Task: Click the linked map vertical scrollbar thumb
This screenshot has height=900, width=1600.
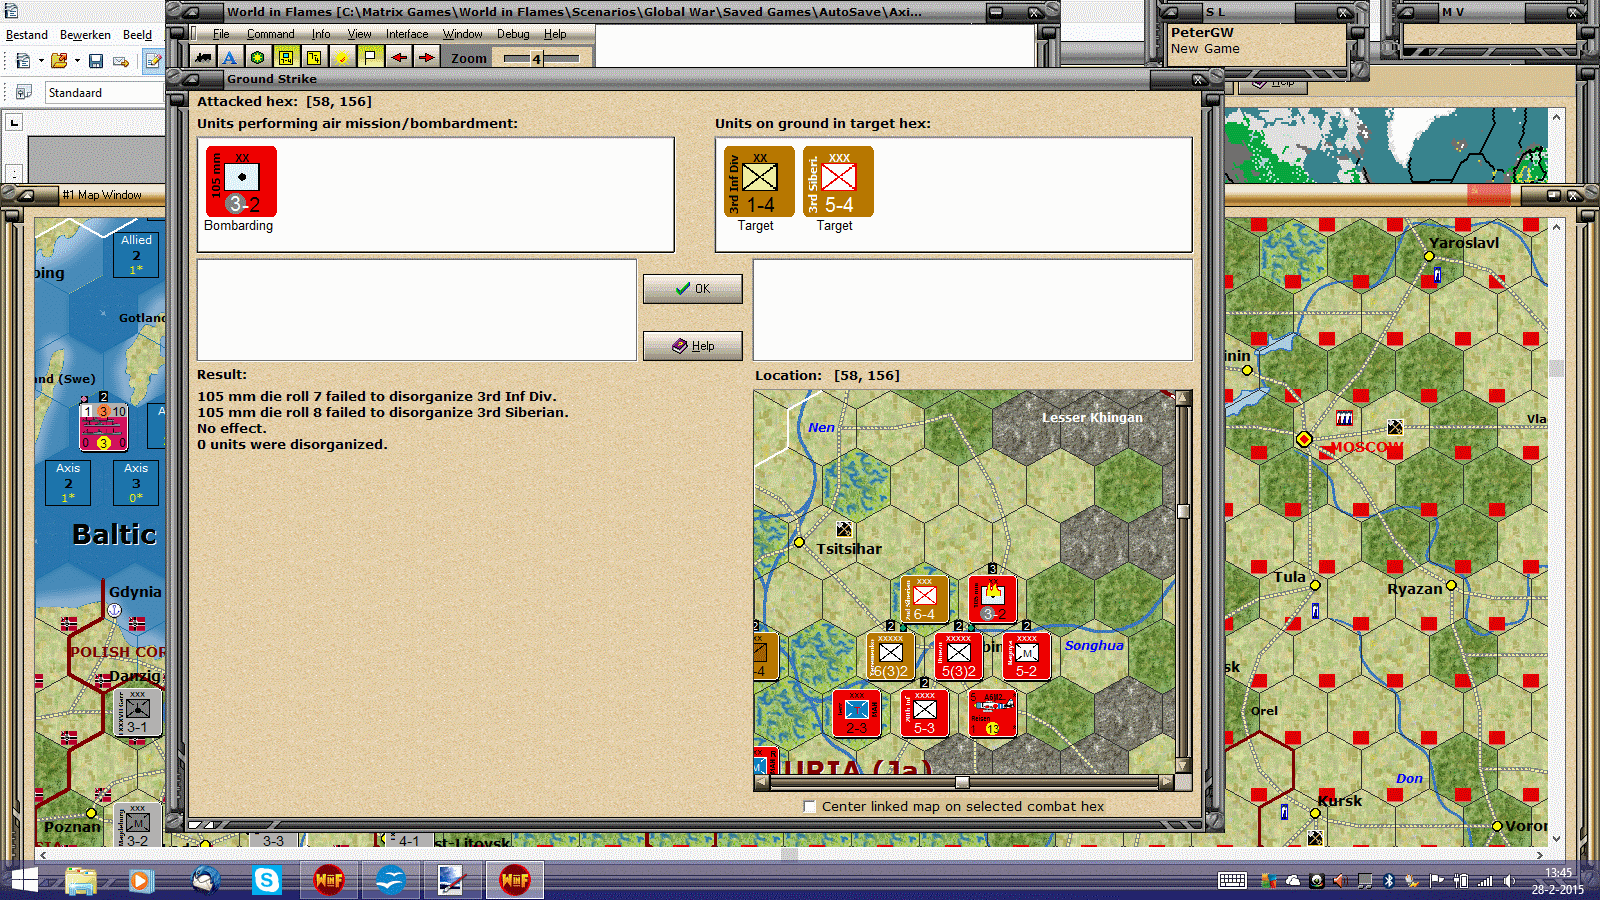Action: pos(1183,511)
